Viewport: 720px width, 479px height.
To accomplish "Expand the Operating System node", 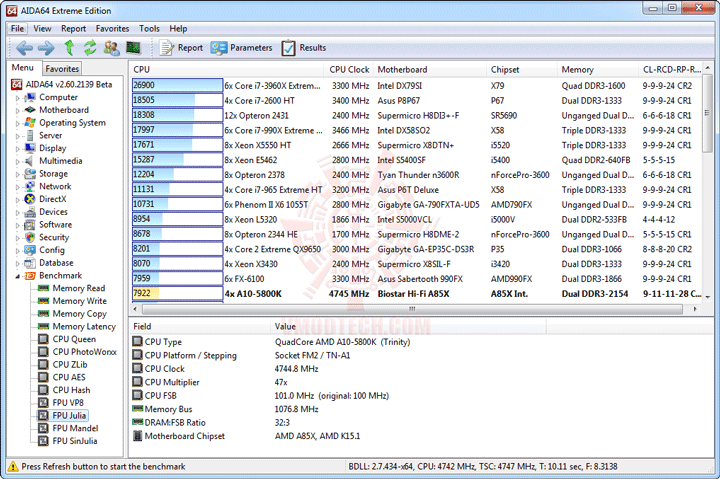I will point(17,124).
